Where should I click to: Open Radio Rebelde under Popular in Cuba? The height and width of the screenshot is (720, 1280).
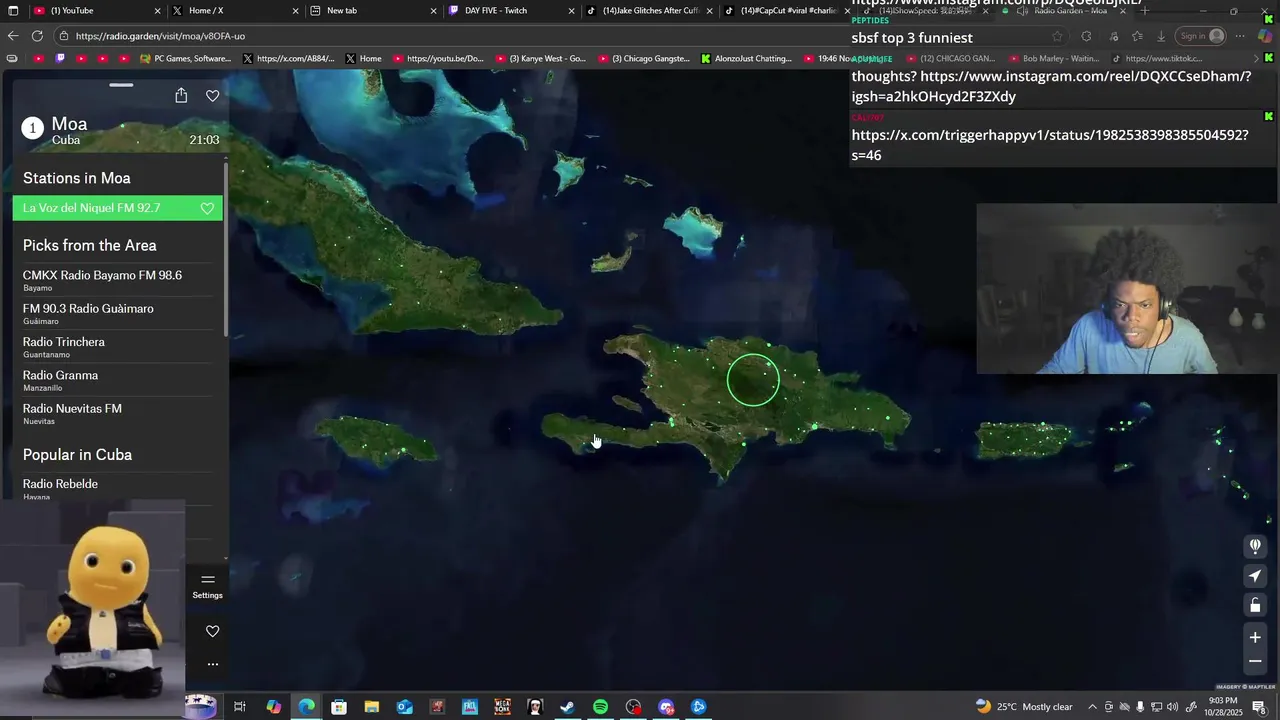coord(118,488)
